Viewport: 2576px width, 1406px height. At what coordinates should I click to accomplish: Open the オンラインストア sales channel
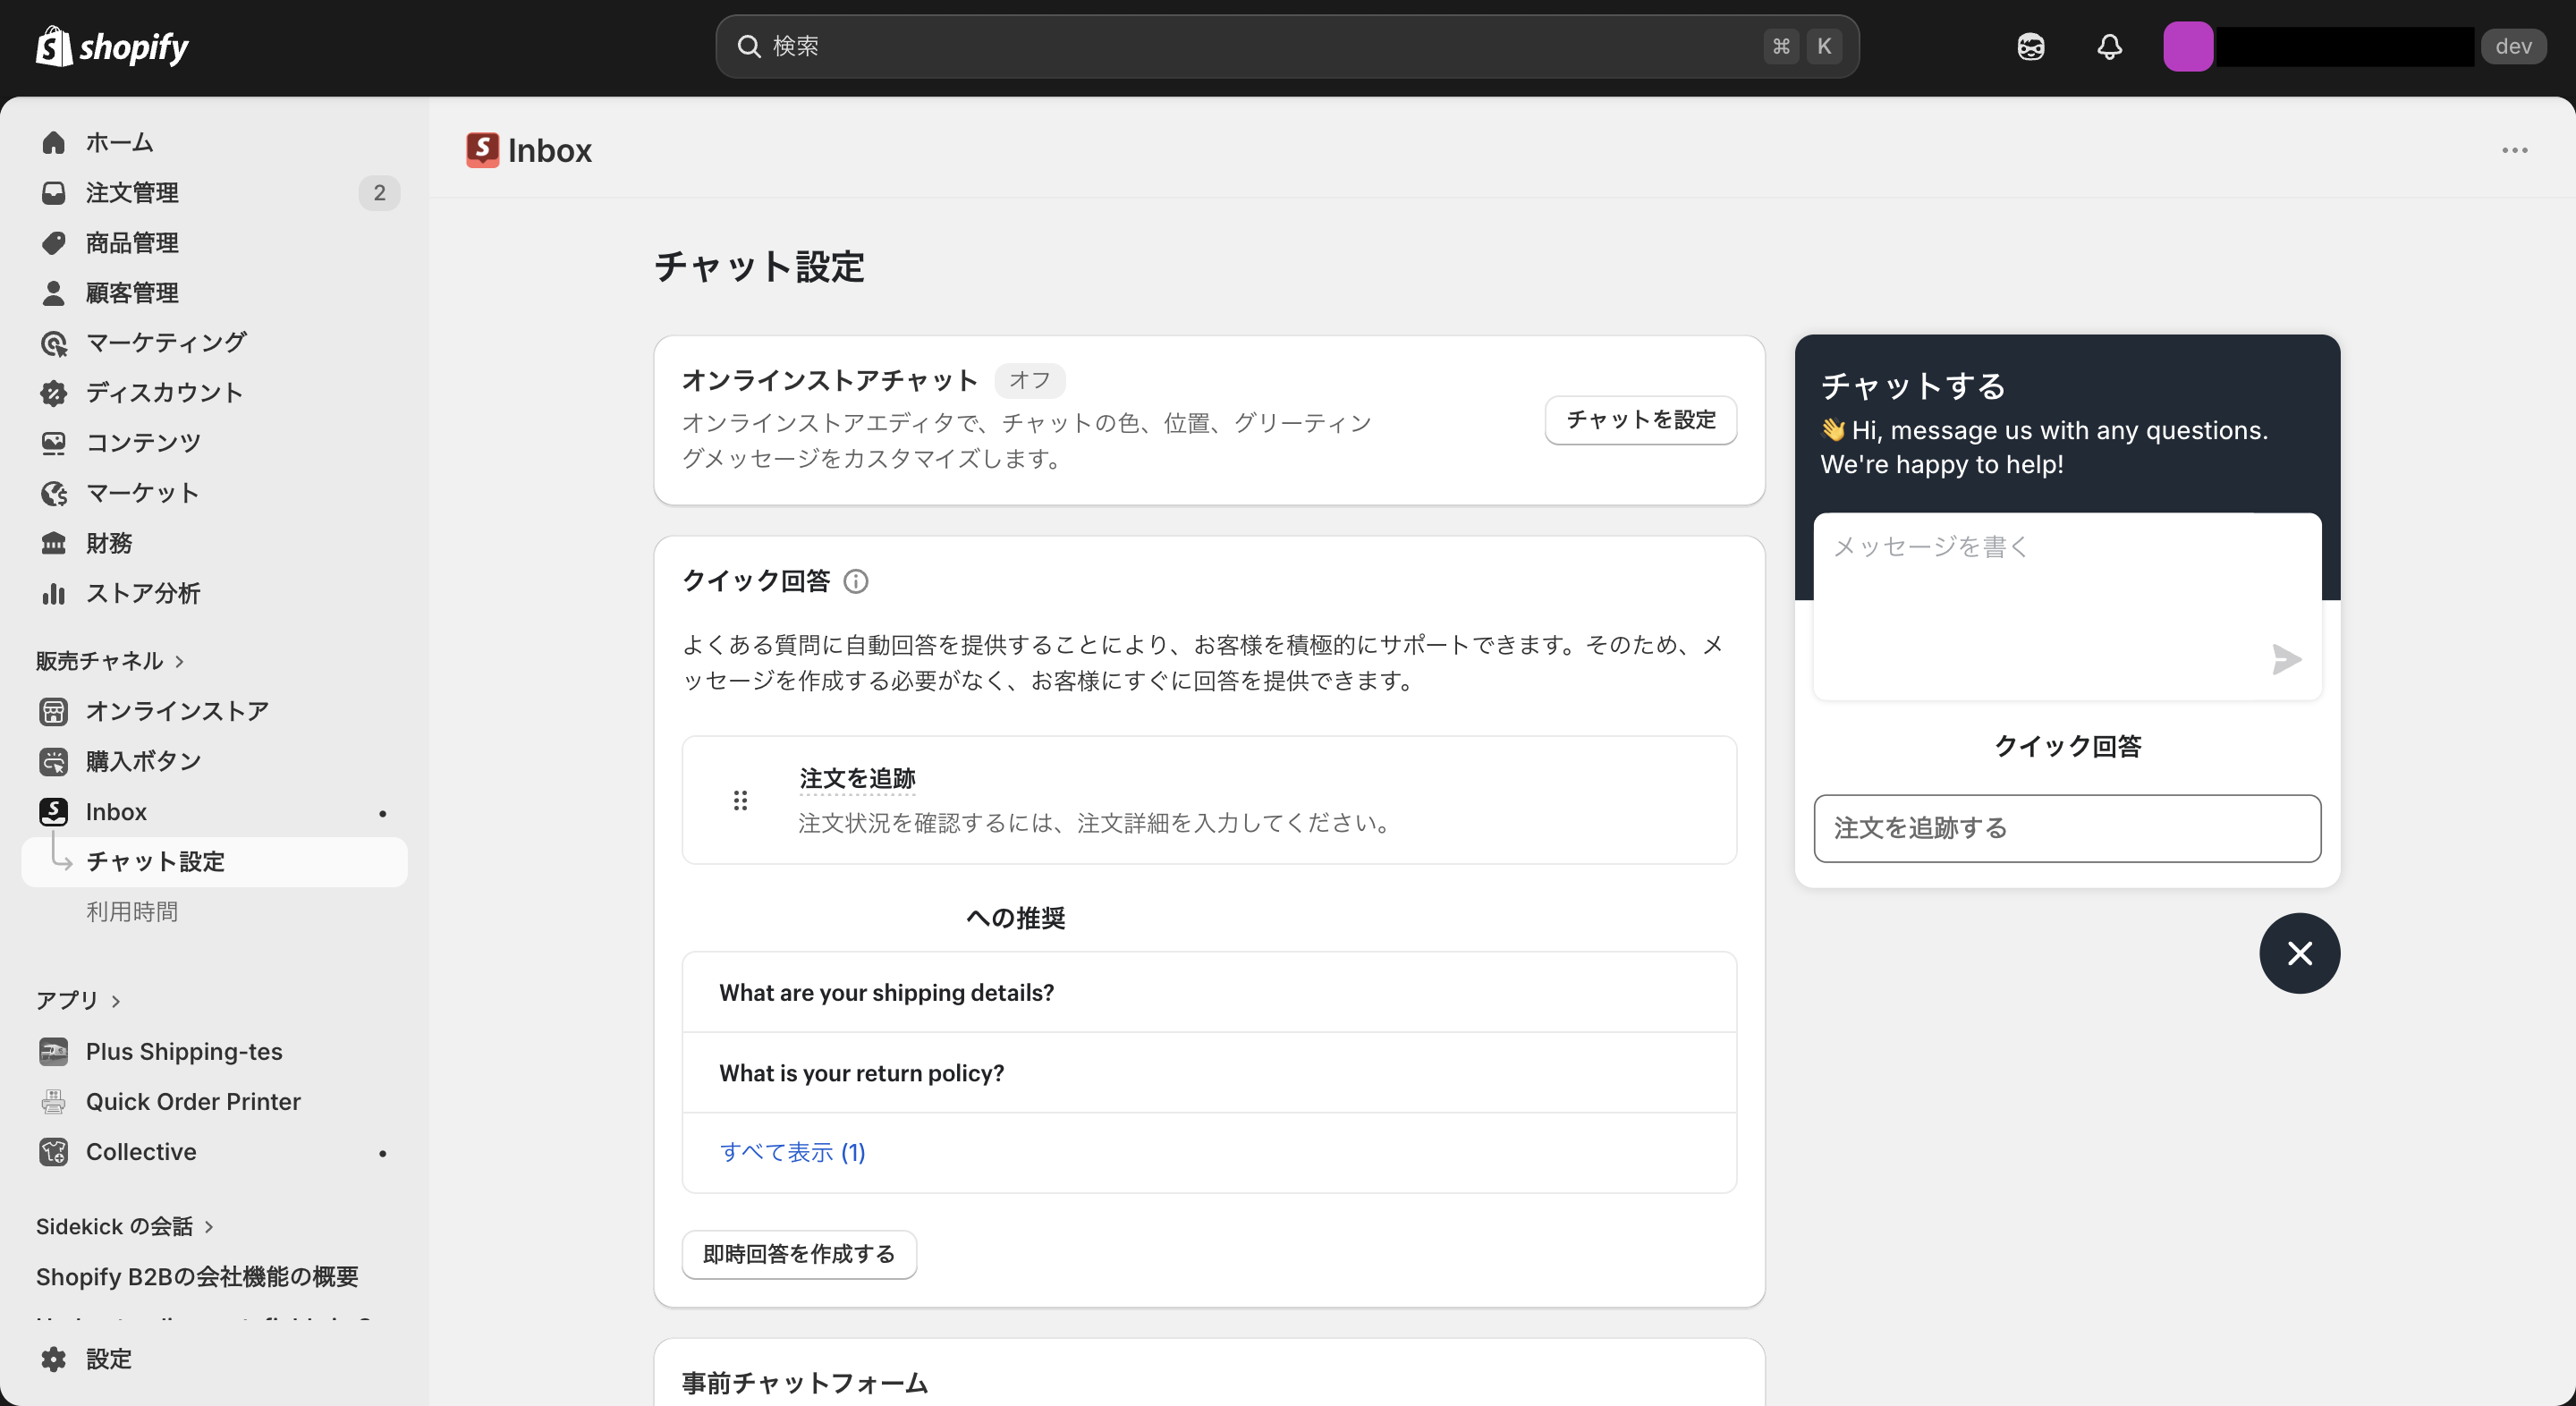pyautogui.click(x=176, y=711)
